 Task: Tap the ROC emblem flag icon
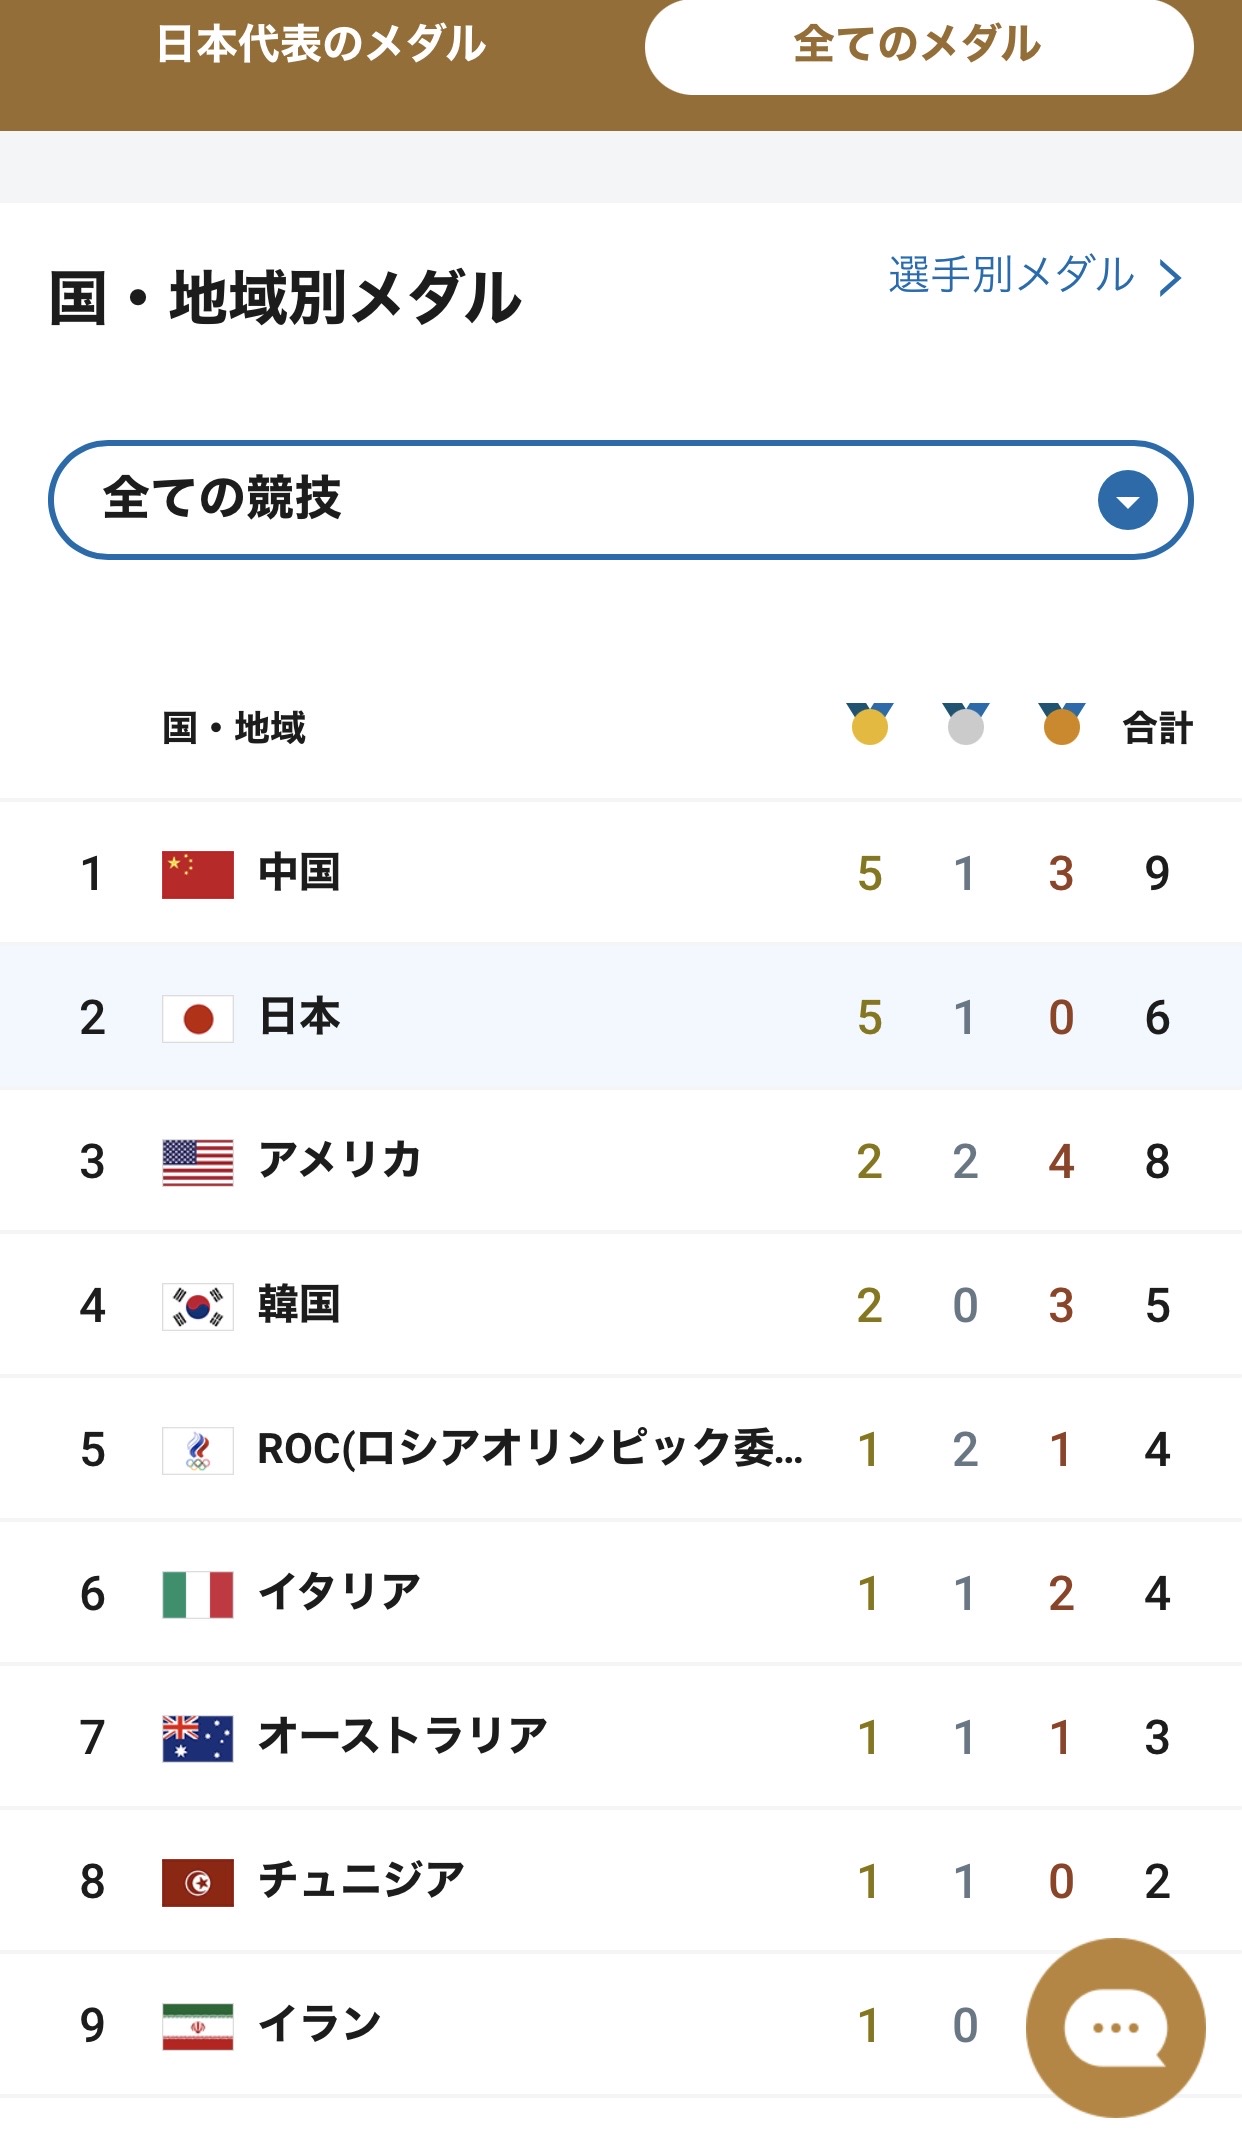tap(198, 1451)
